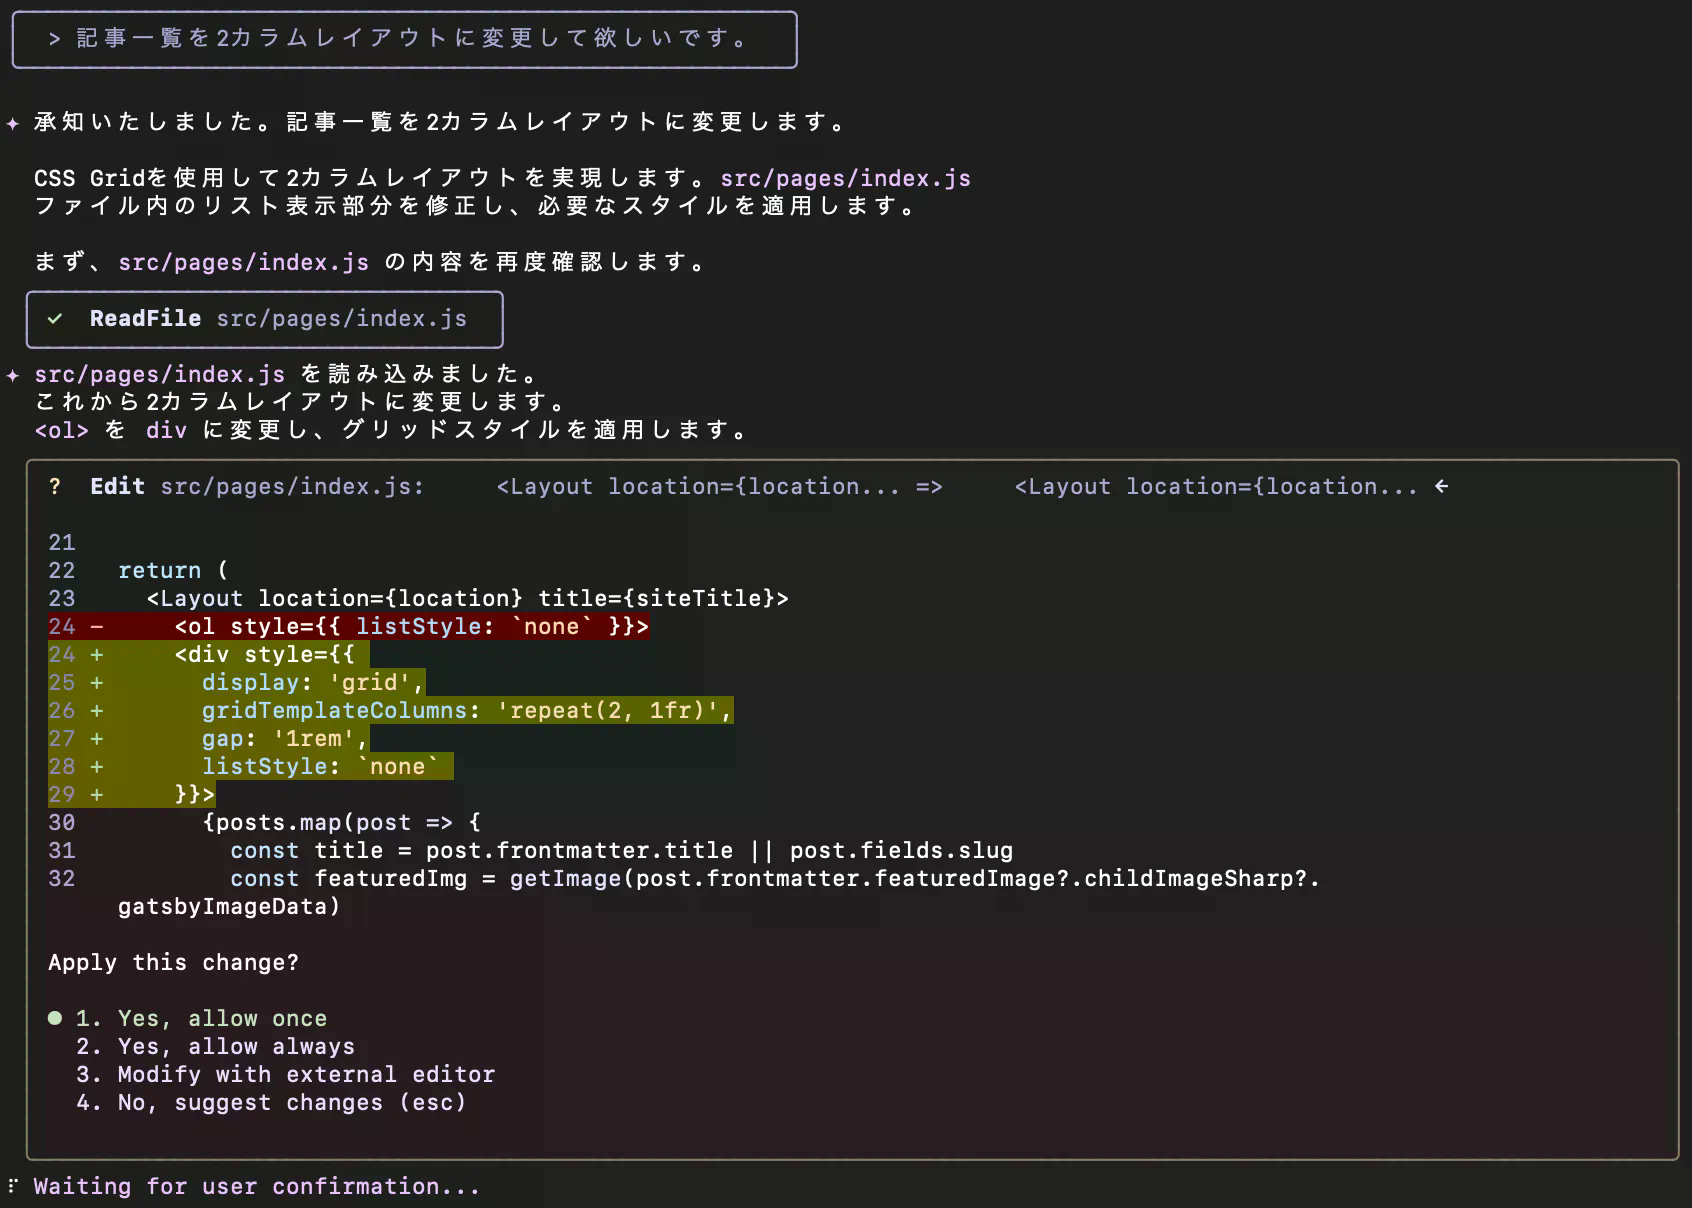Click the left arrow at the Edit header end
Viewport: 1692px width, 1208px height.
(x=1441, y=486)
